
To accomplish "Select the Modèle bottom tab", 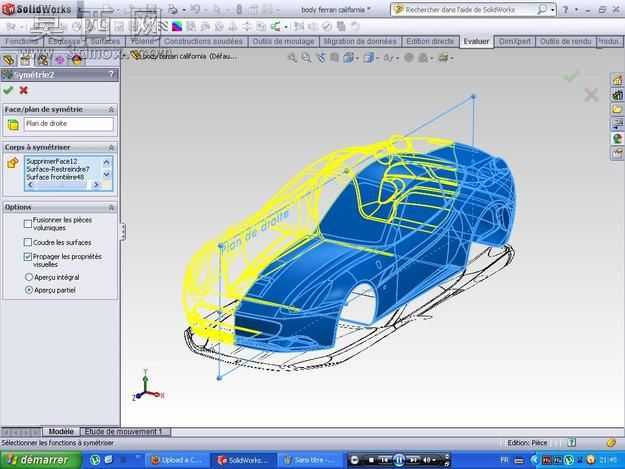I will [61, 432].
